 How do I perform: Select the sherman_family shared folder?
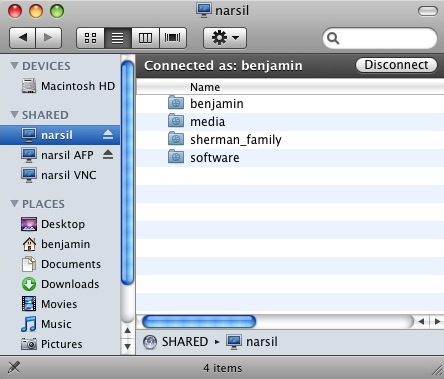pos(290,140)
